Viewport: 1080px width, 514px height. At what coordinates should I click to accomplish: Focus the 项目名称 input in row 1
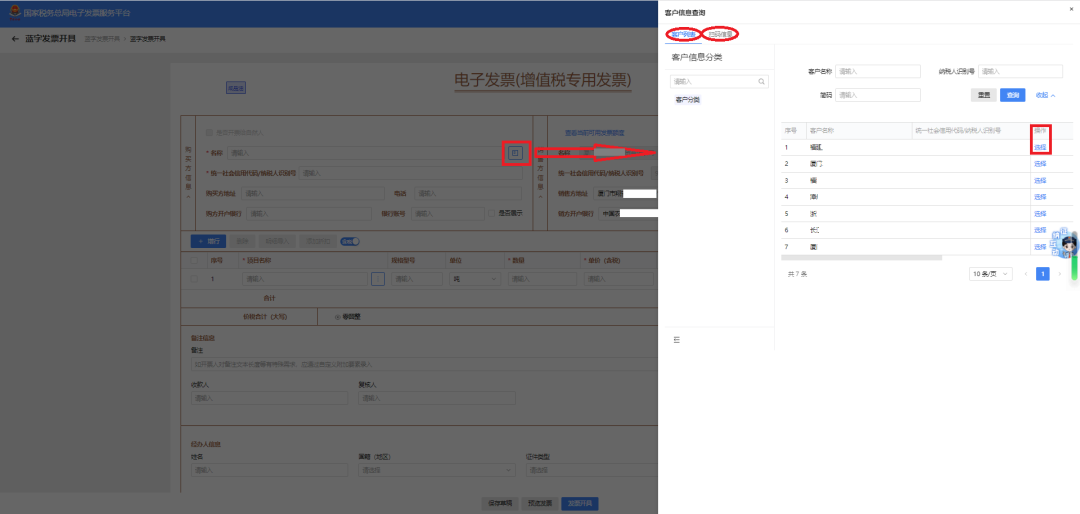304,279
